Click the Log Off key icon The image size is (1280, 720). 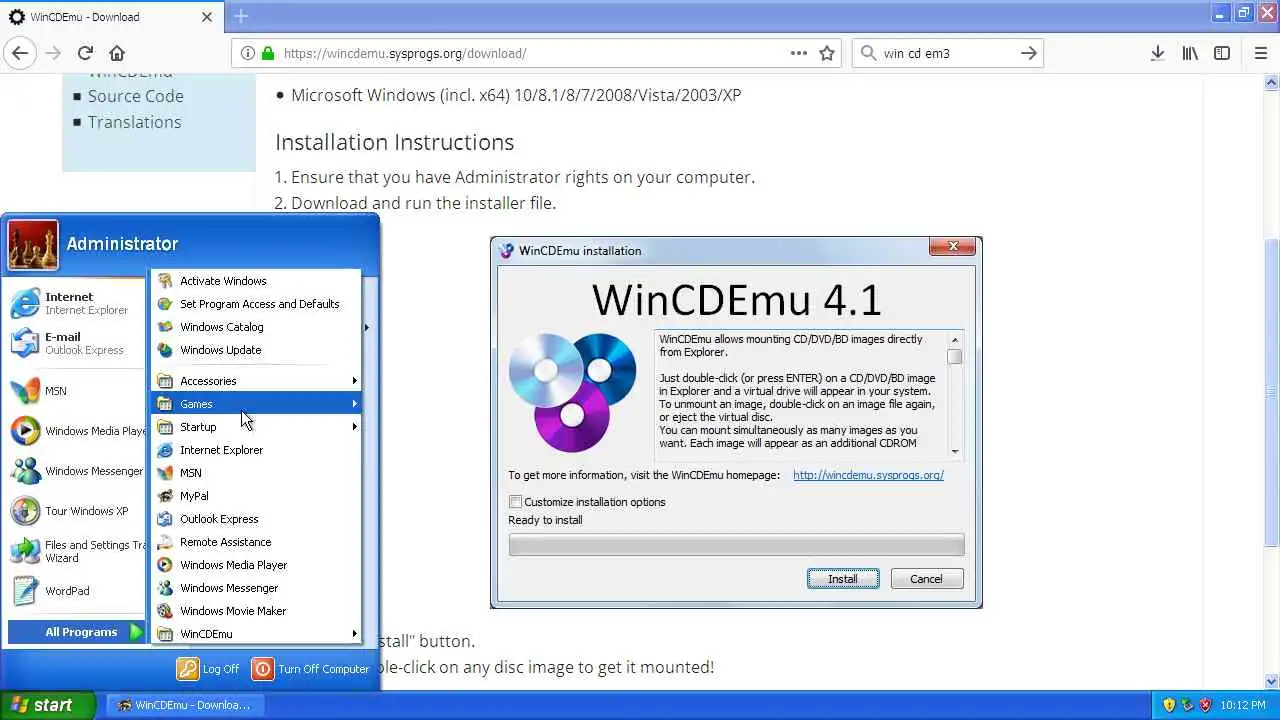[x=187, y=669]
